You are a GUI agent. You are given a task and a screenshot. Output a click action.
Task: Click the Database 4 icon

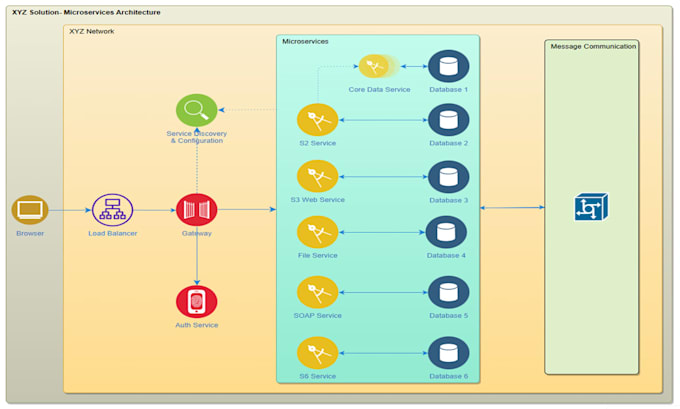click(446, 232)
